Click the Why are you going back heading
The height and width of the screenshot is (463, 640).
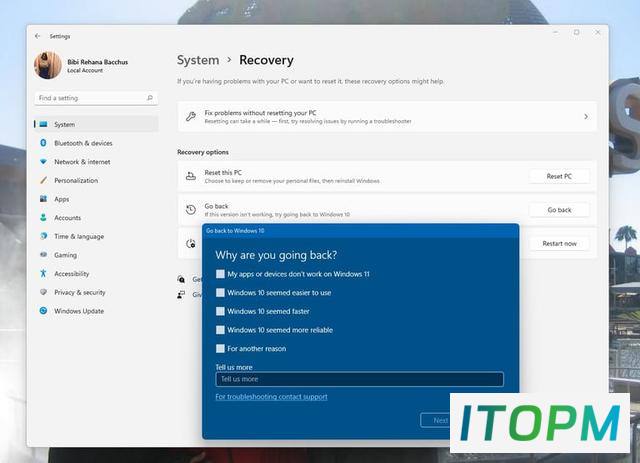pos(276,255)
